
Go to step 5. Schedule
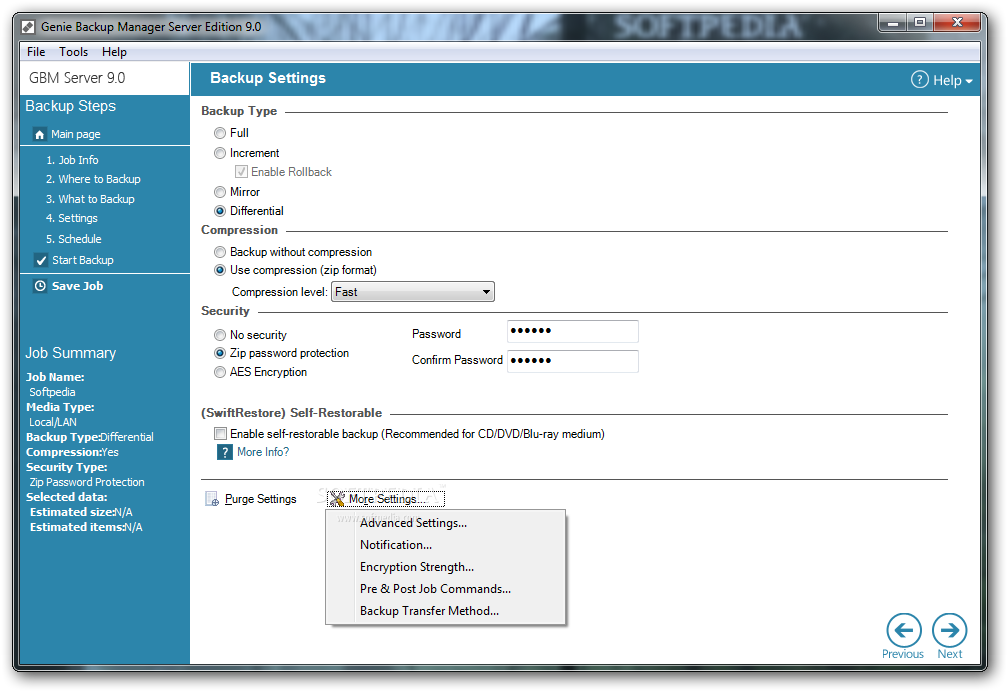click(73, 239)
